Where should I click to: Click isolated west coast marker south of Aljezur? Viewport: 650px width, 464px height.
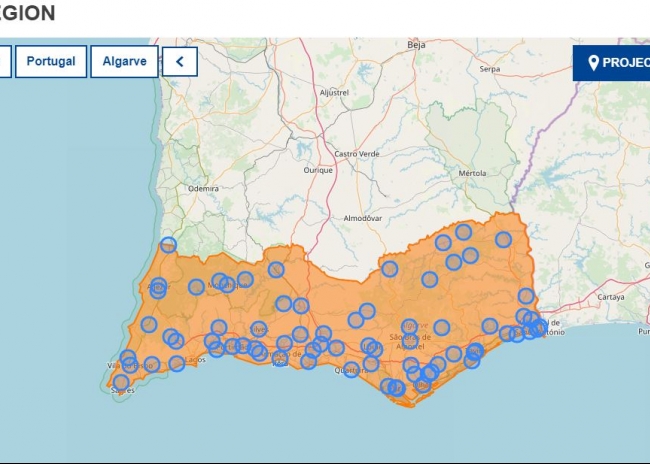(x=149, y=324)
